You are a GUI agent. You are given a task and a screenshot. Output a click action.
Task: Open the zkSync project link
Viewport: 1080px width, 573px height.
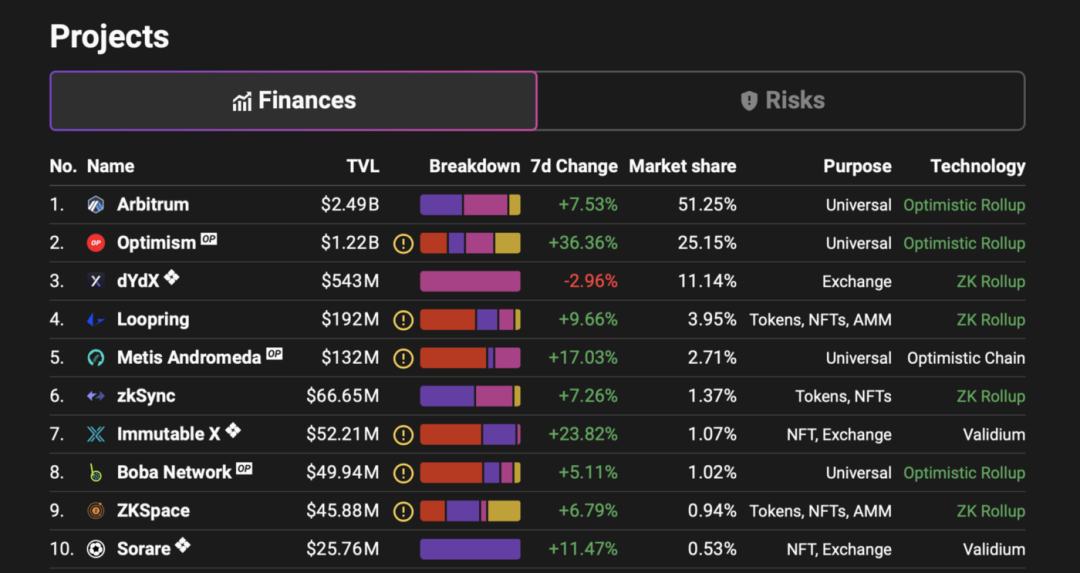point(146,396)
